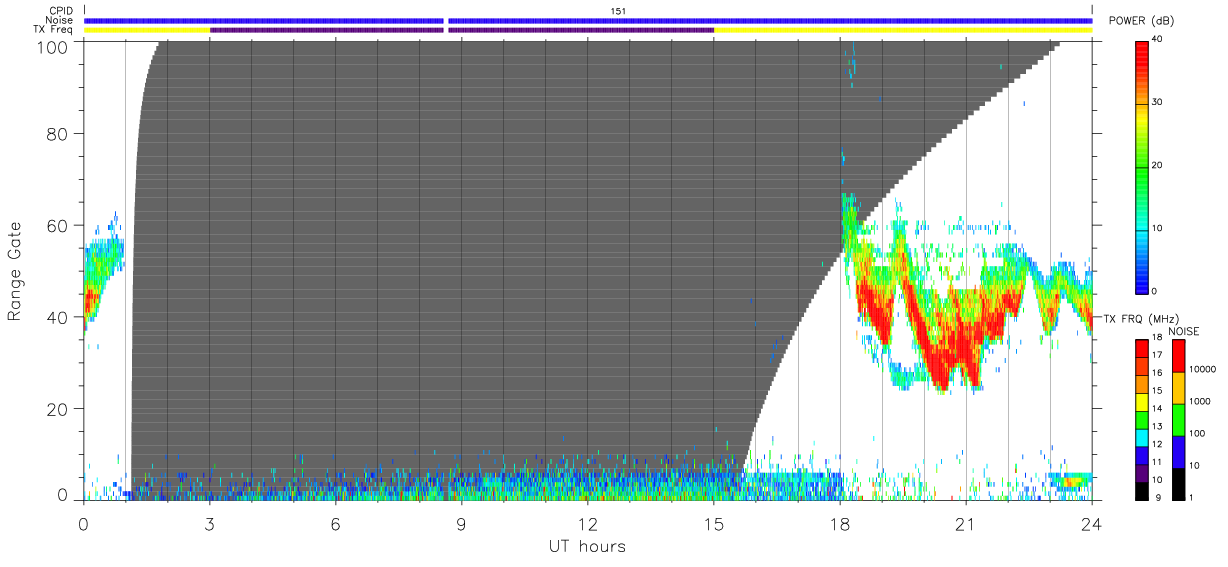This screenshot has height=567, width=1228.
Task: Click the 'Noise' row label
Action: [x=60, y=20]
